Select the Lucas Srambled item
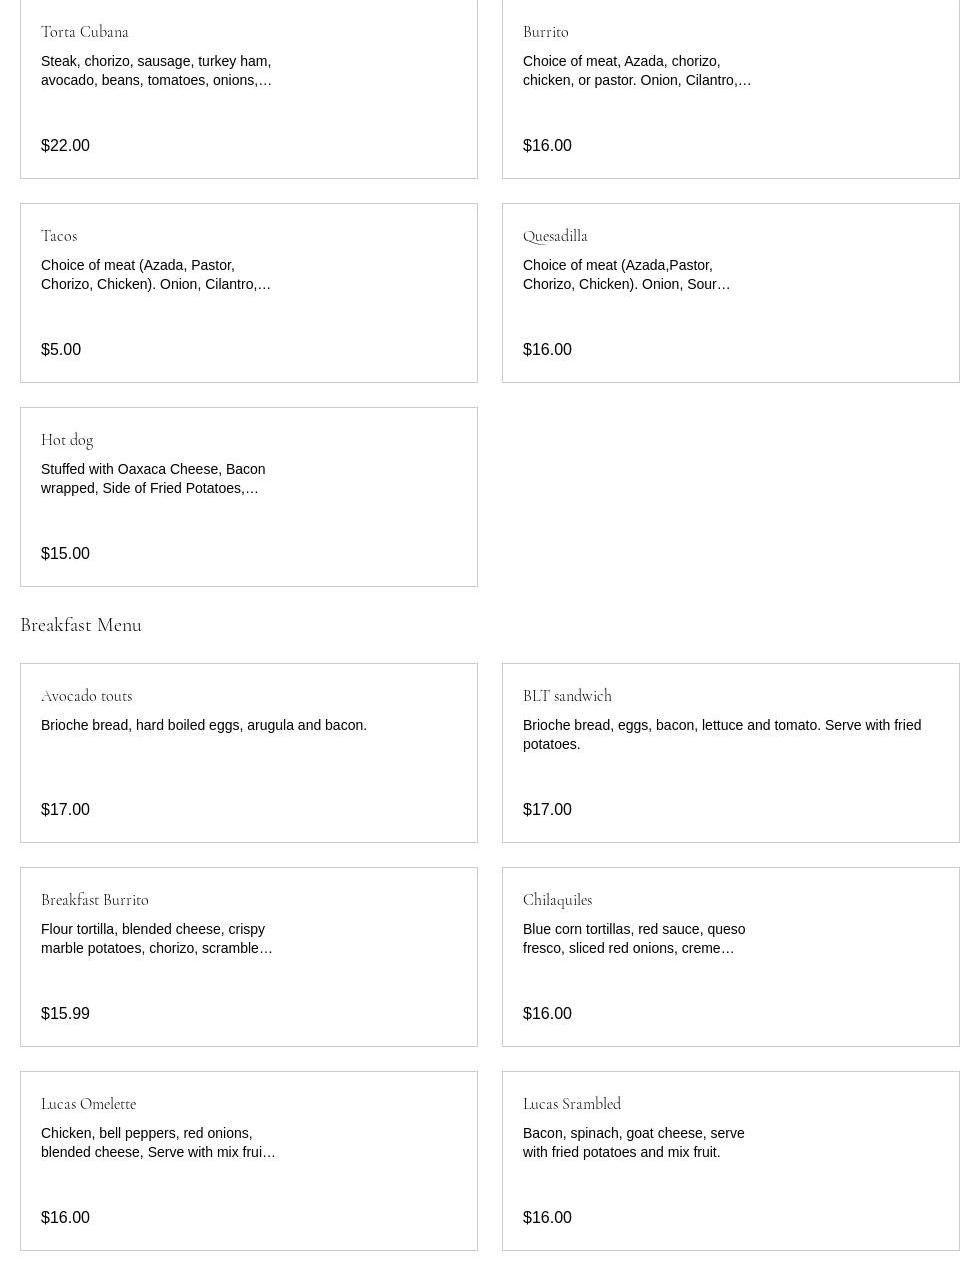Screen dimensions: 965x1271 (x=572, y=1104)
